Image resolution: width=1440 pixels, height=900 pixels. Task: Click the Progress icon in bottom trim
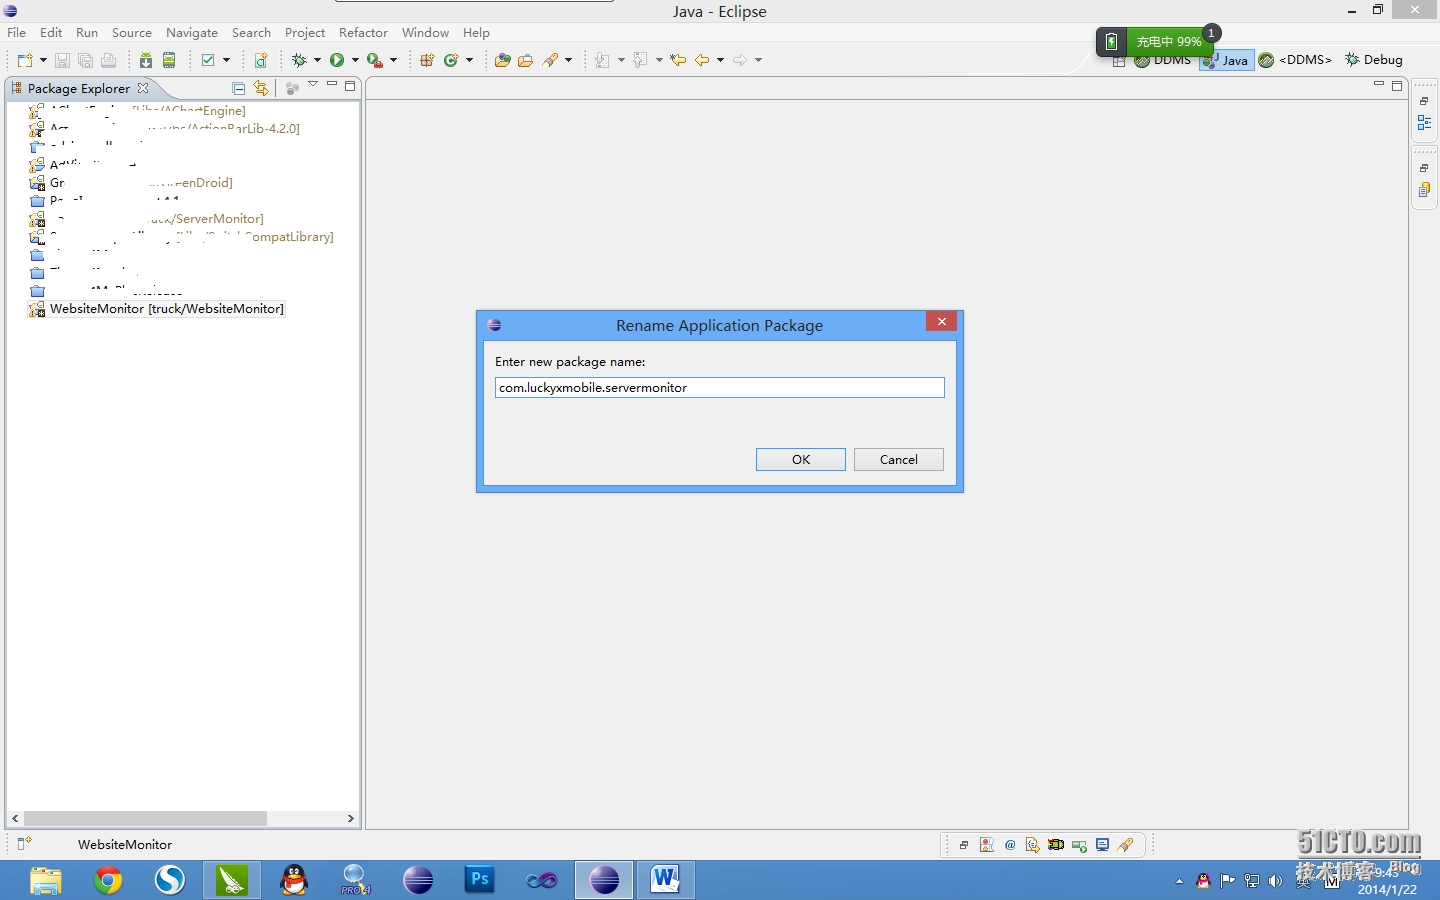pos(1079,845)
